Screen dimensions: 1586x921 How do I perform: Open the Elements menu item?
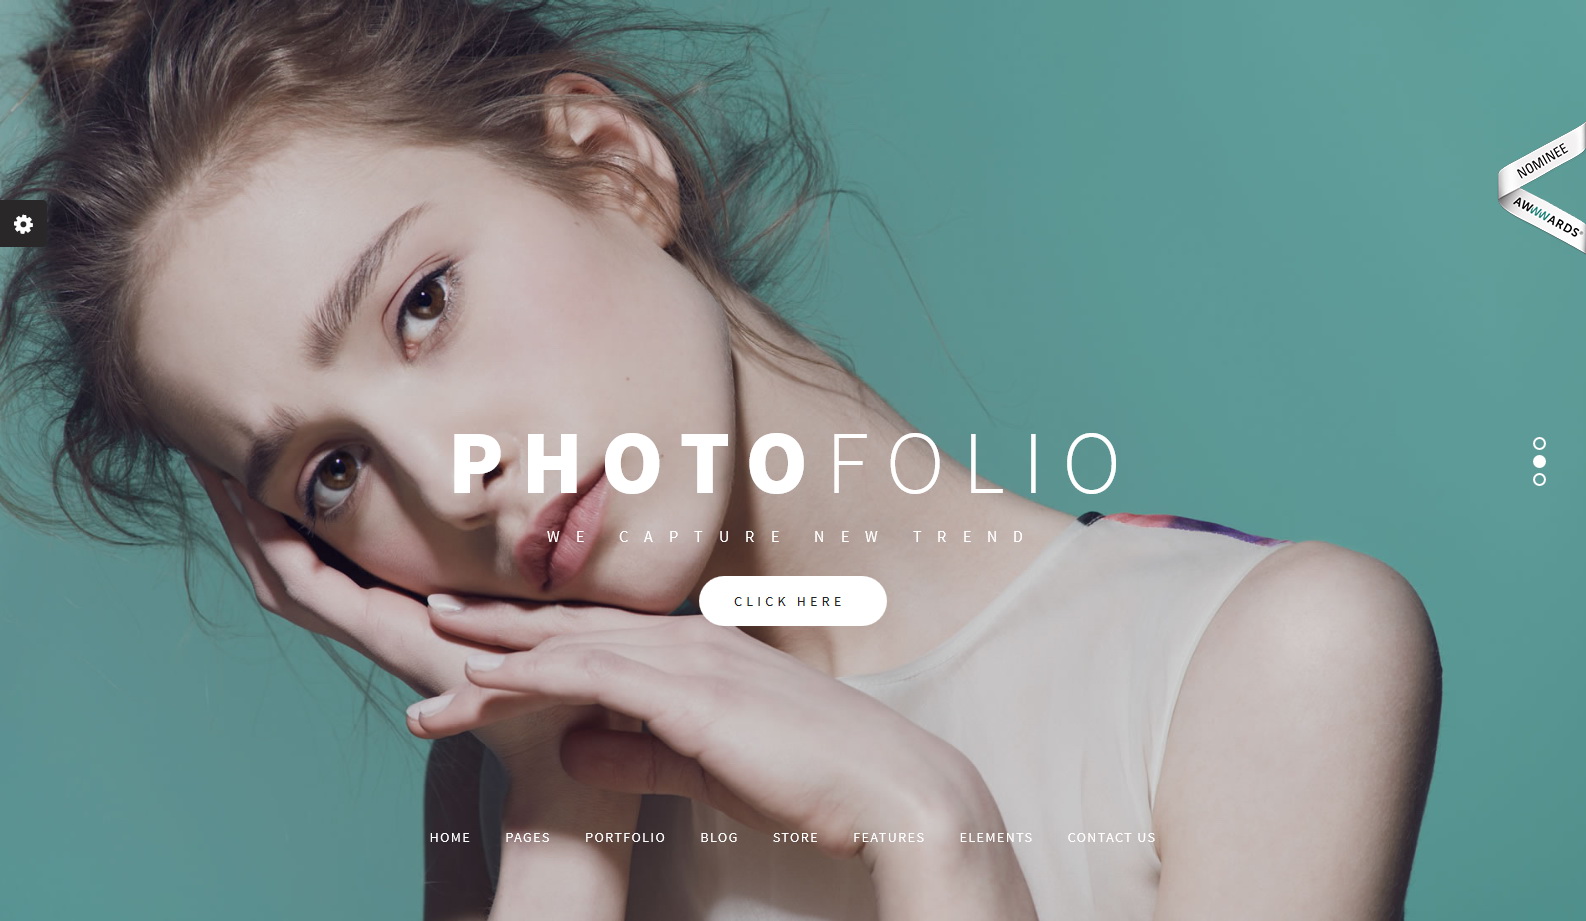996,838
